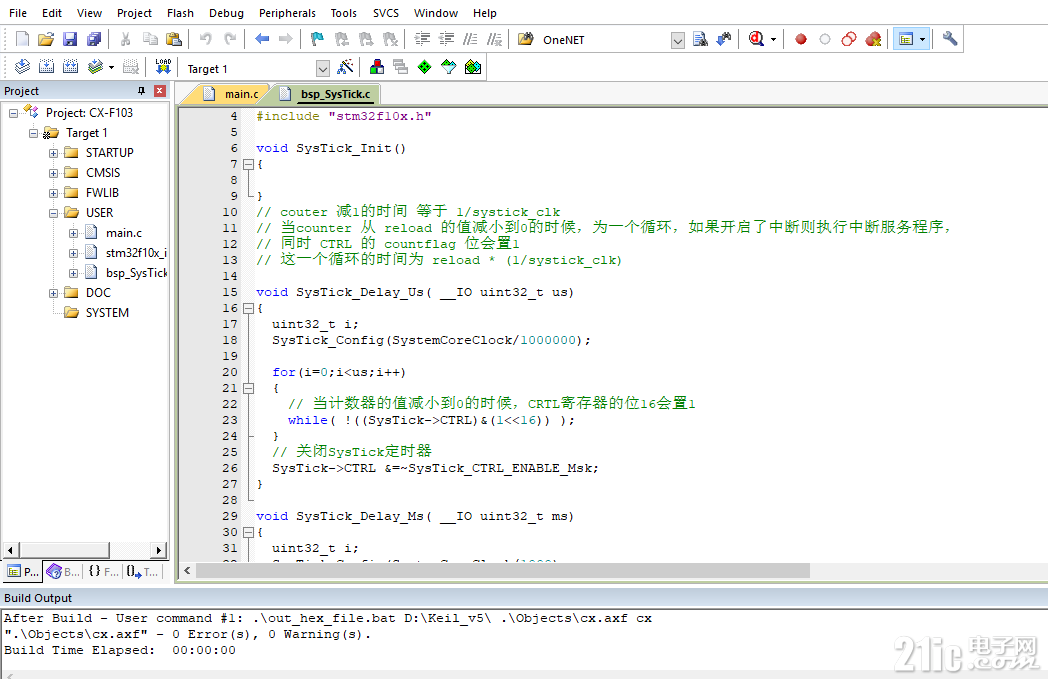Open the OneNET find dropdown arrow

click(678, 40)
